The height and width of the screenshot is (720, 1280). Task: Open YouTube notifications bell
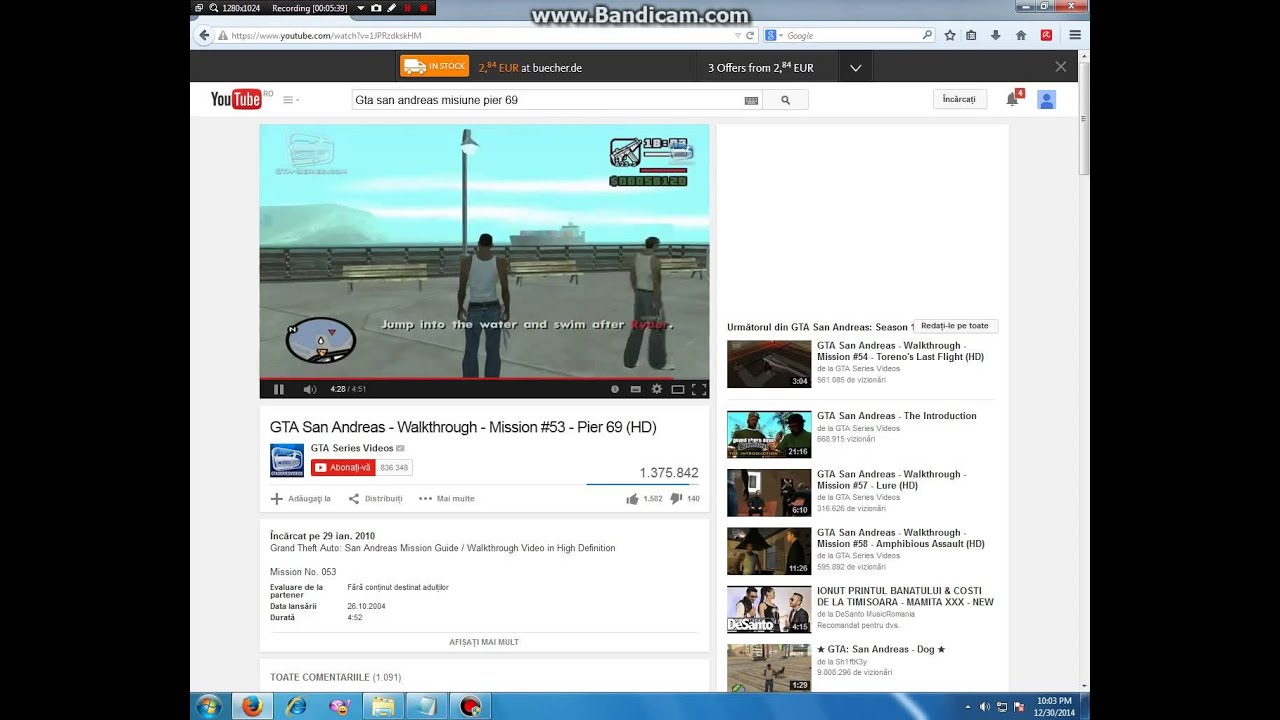click(1012, 99)
